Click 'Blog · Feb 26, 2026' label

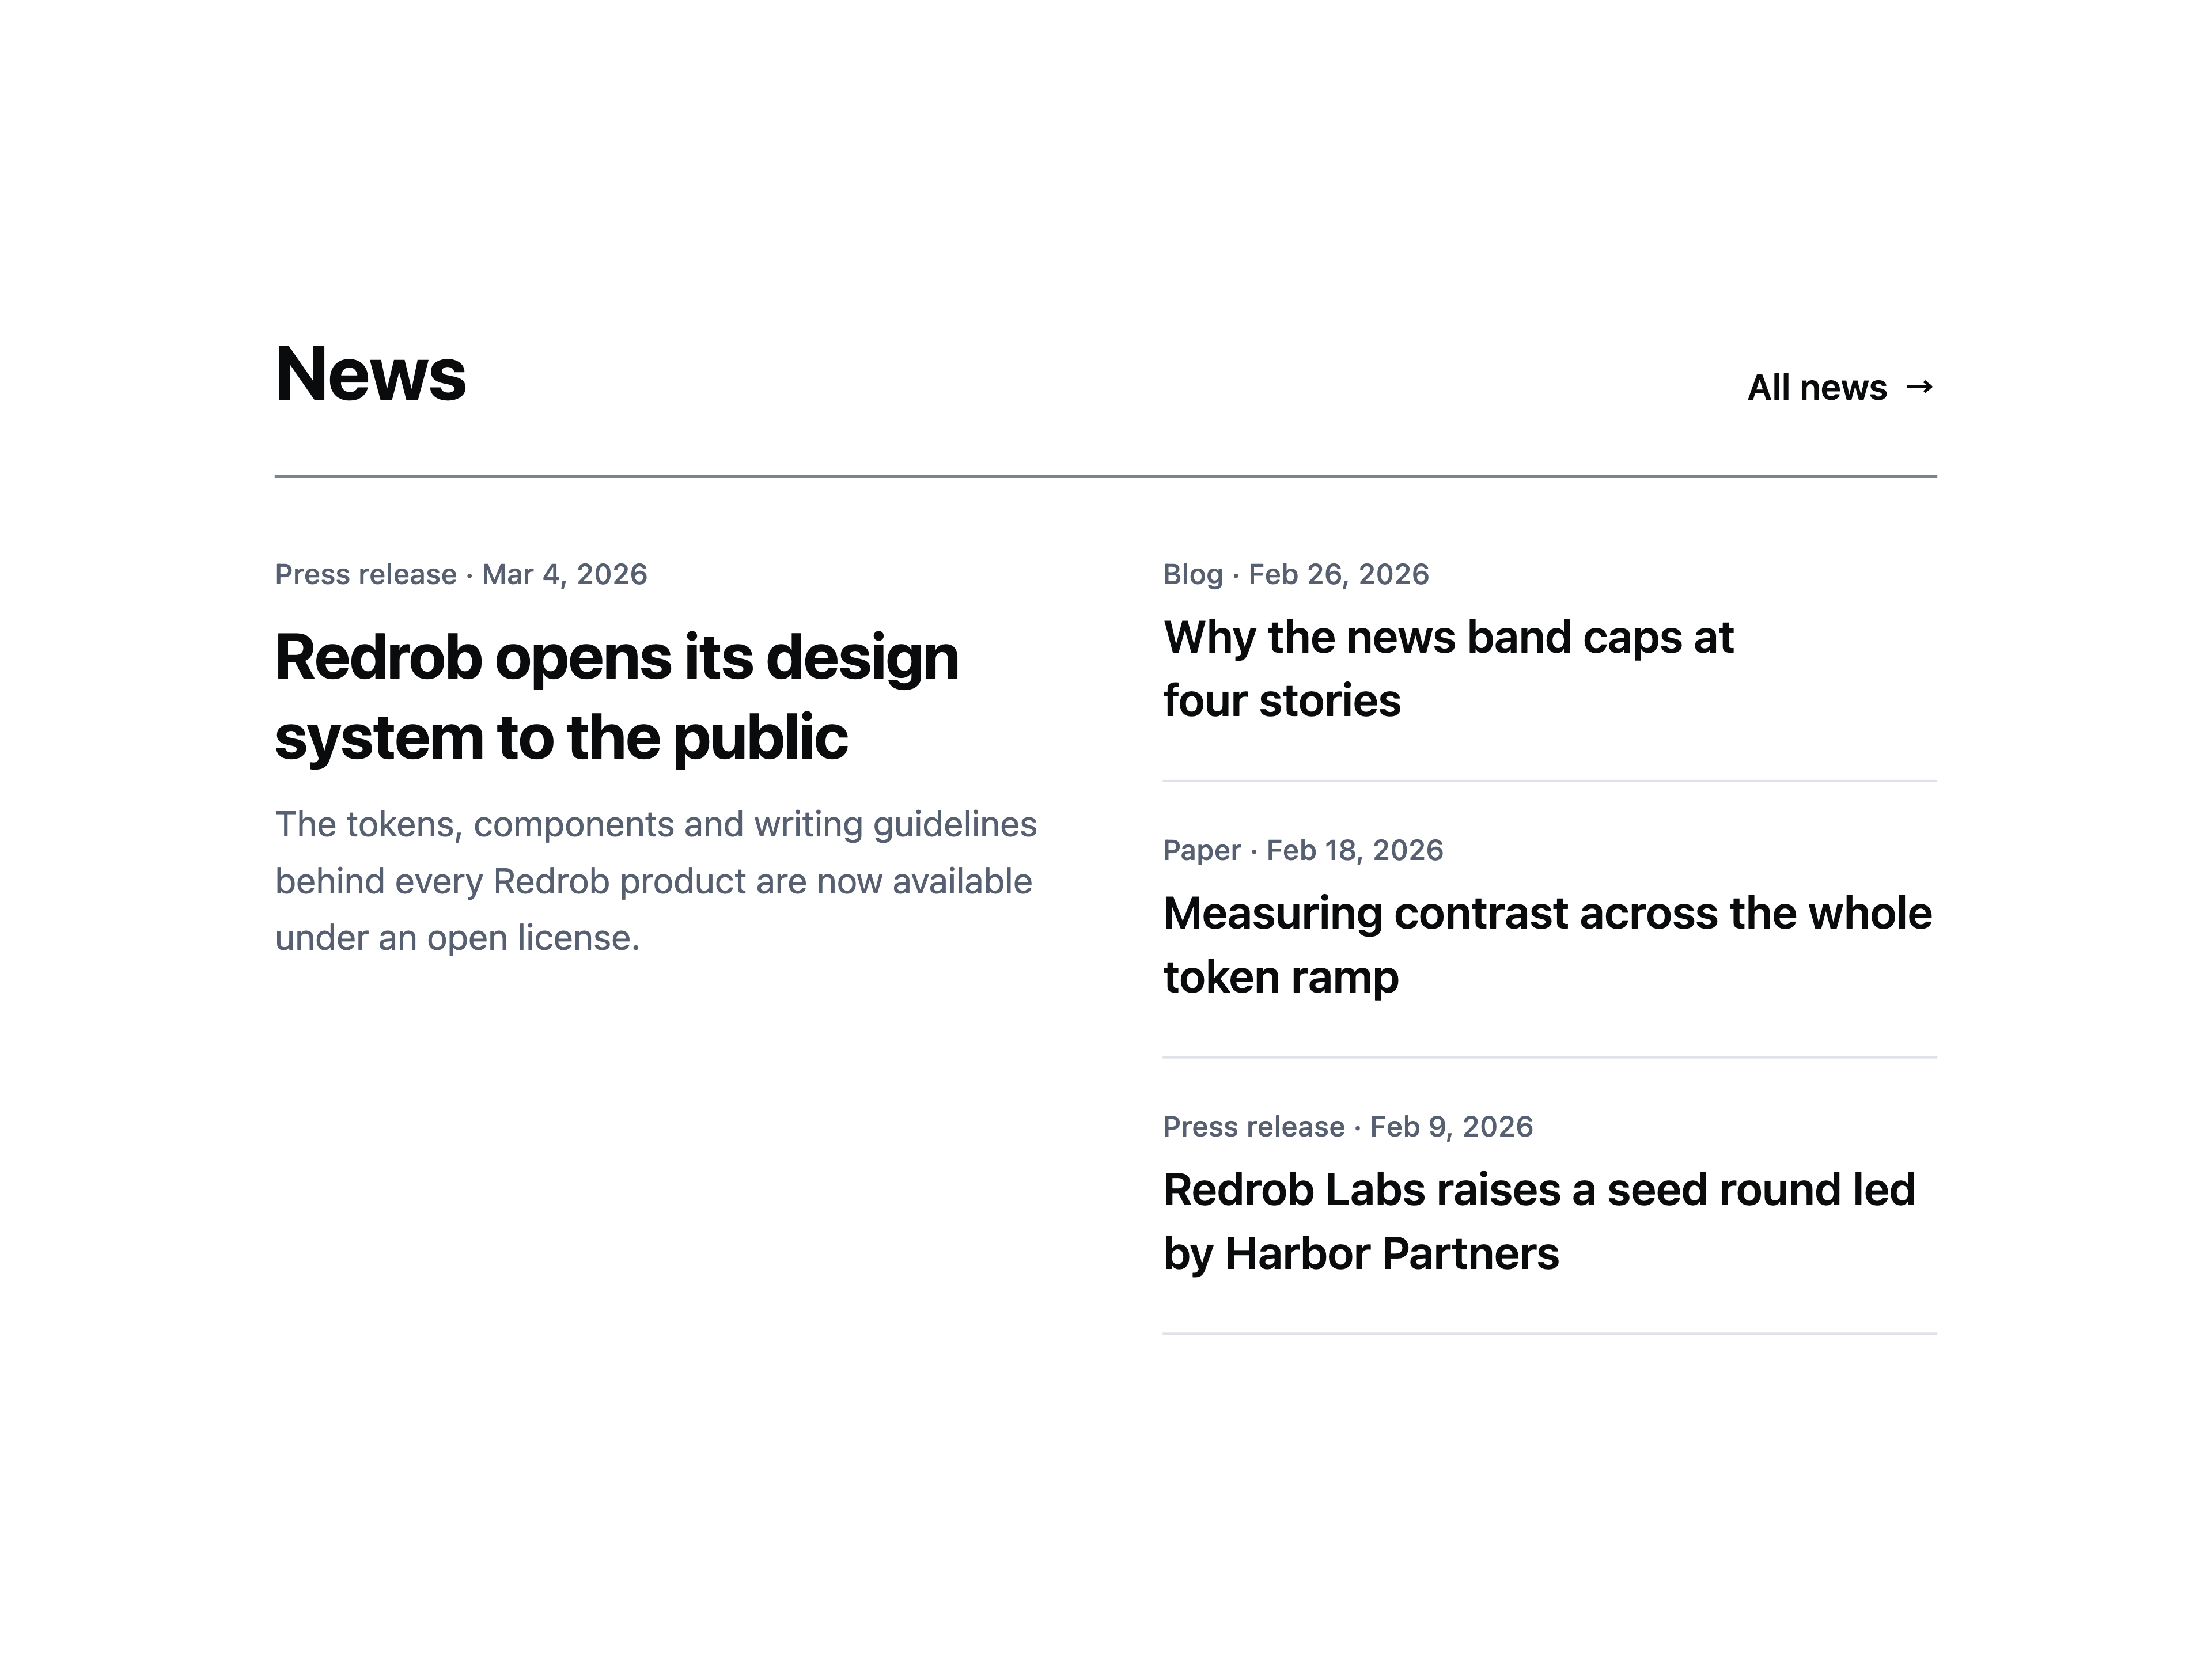[x=1296, y=574]
